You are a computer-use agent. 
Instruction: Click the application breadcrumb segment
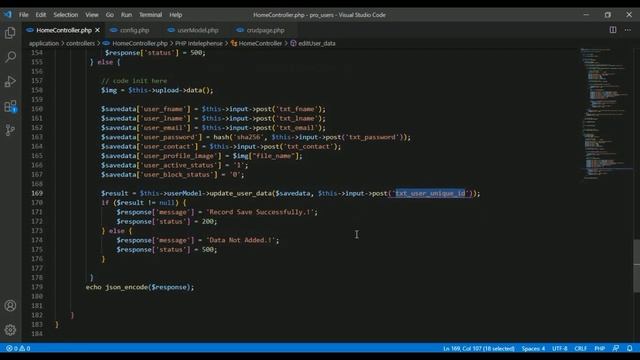[x=44, y=43]
